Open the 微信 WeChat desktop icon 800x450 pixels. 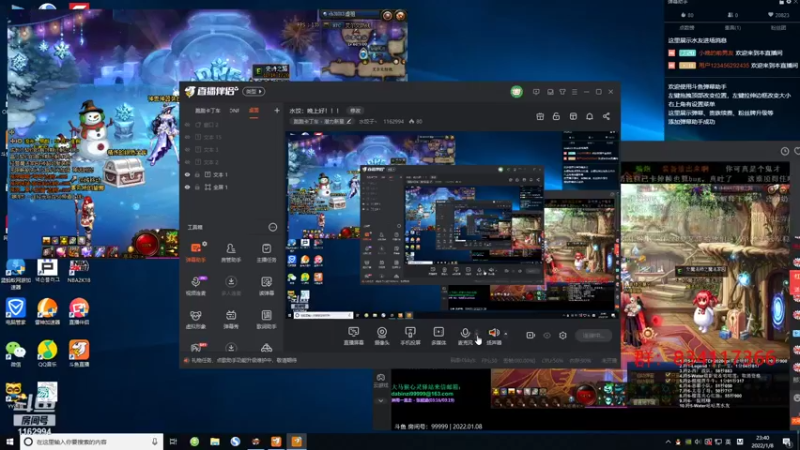pyautogui.click(x=15, y=353)
